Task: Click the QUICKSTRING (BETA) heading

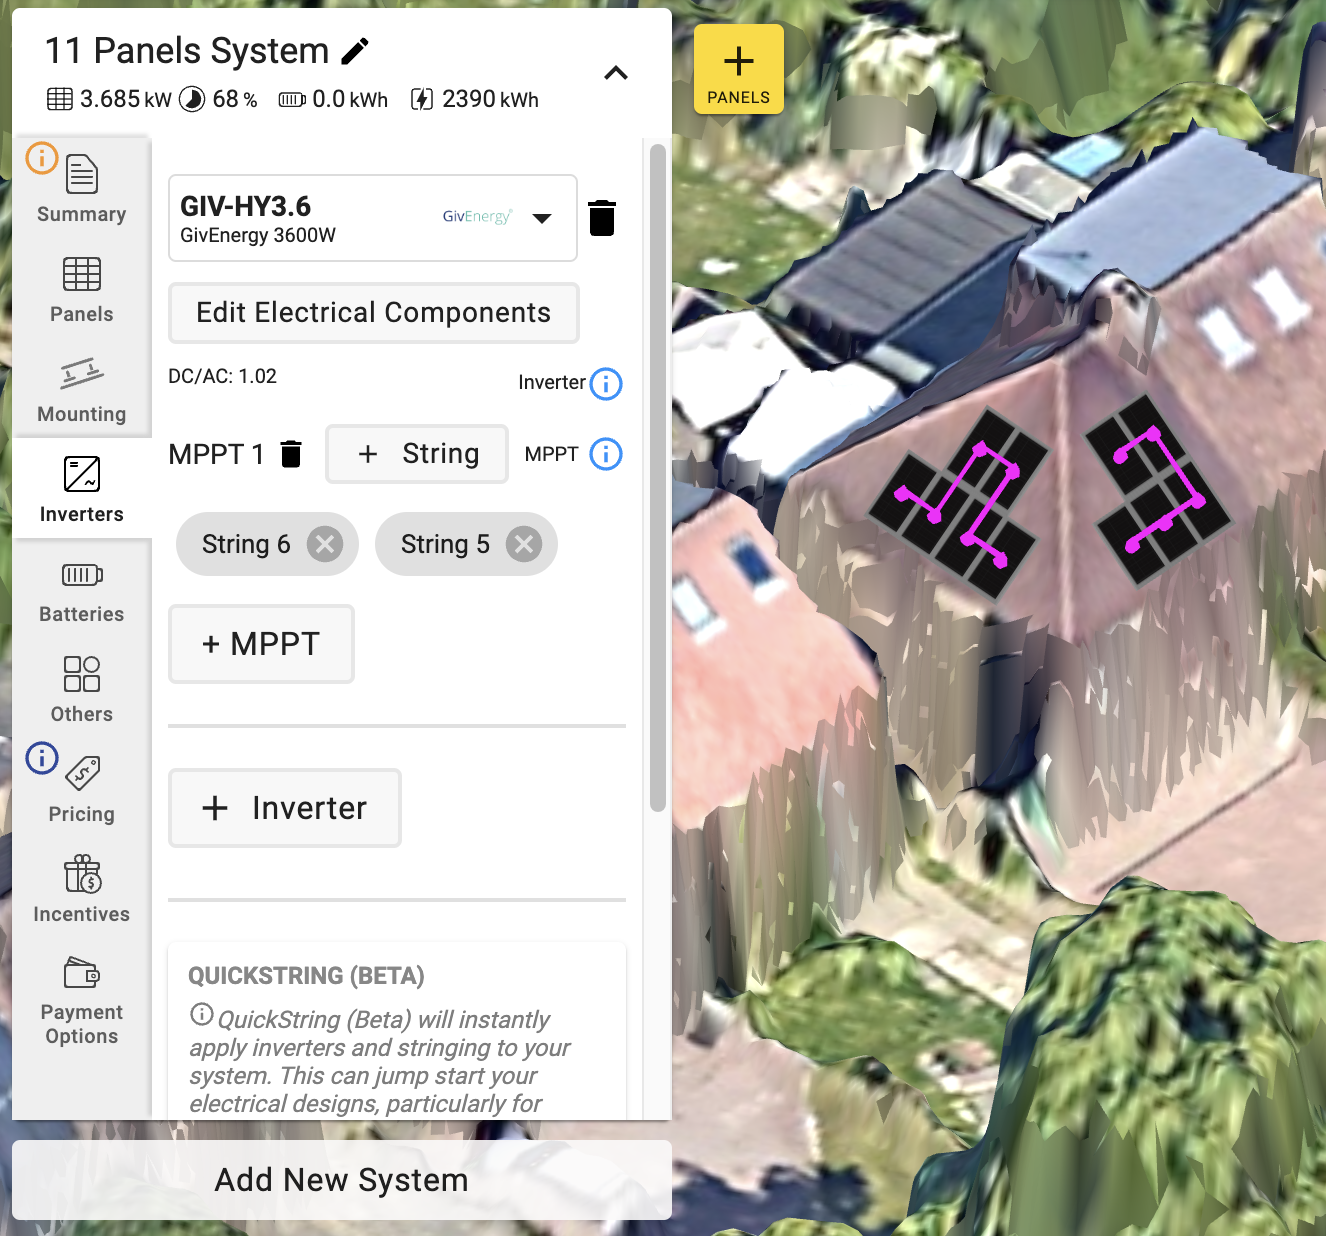Action: 306,975
